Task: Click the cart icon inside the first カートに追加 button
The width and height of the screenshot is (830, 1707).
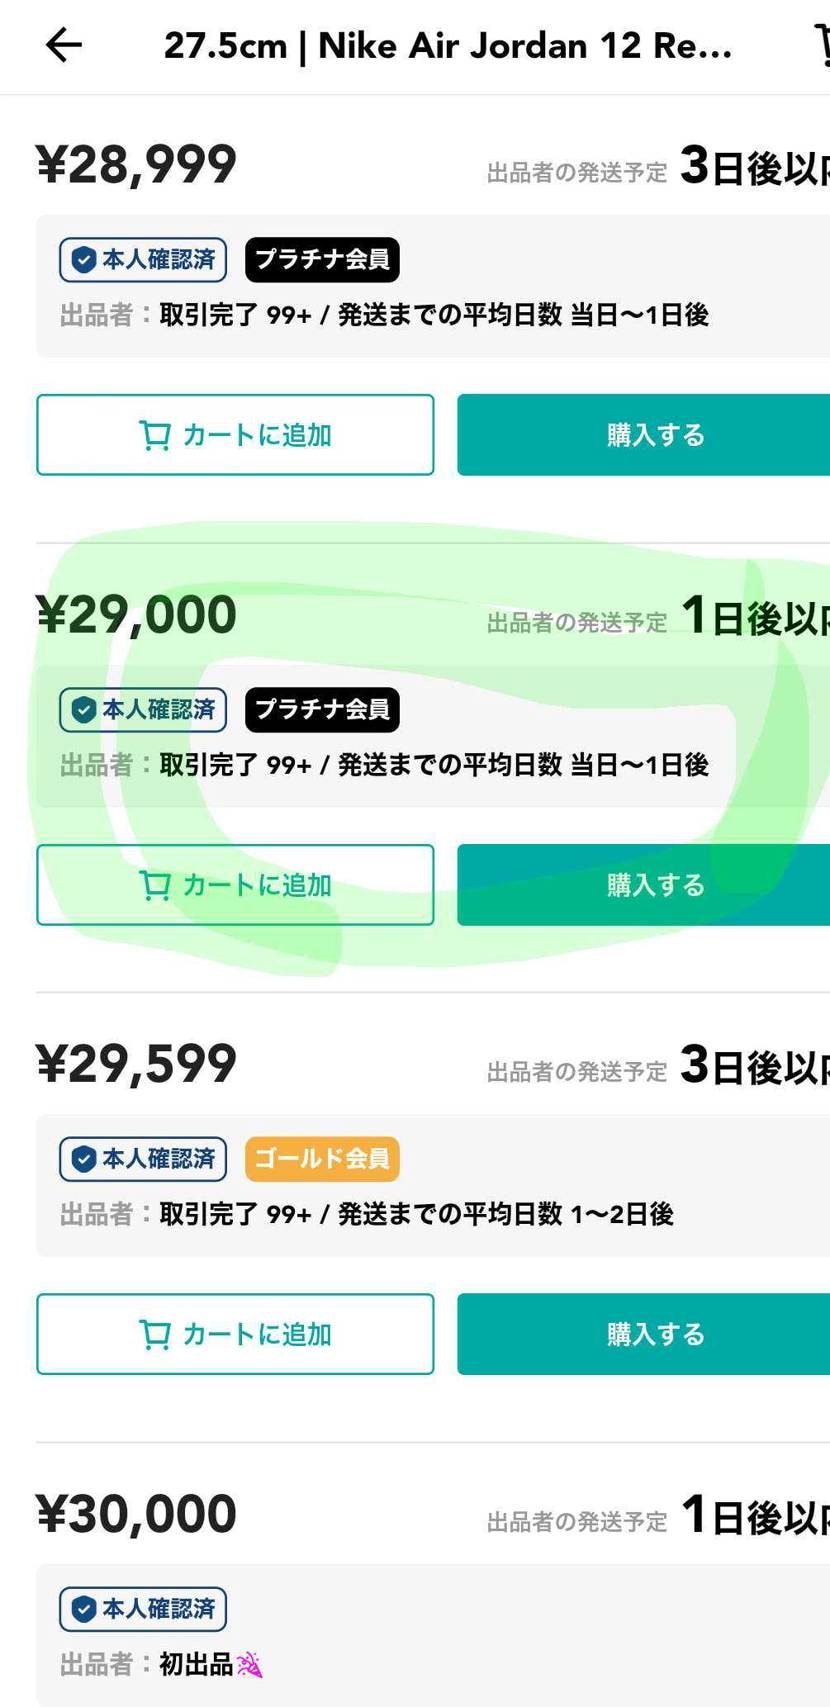Action: click(x=153, y=435)
